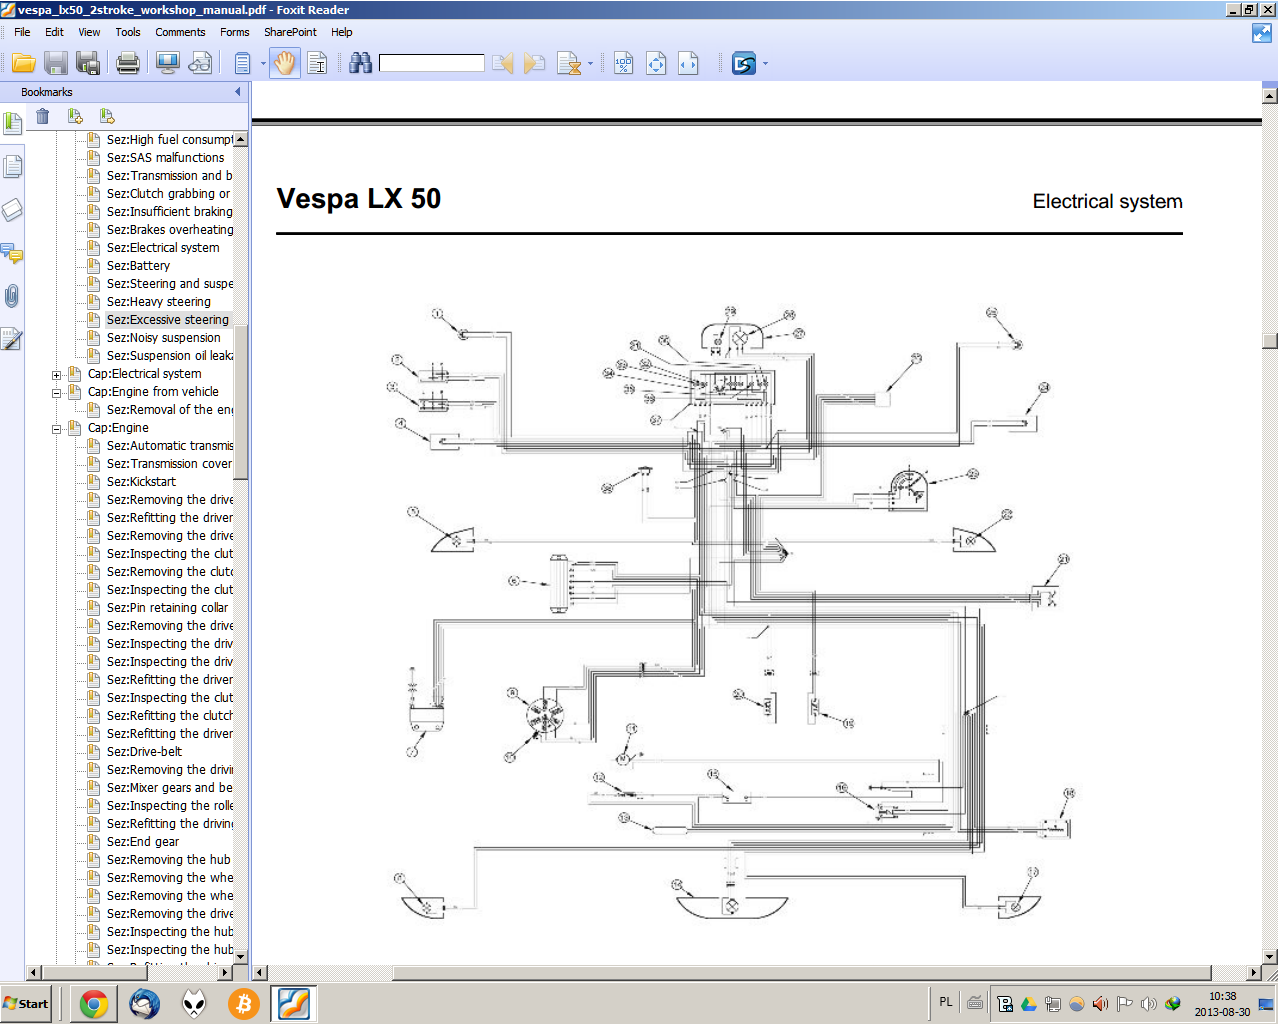
Task: Collapse the Bookmarks panel with the arrow
Action: click(x=238, y=92)
